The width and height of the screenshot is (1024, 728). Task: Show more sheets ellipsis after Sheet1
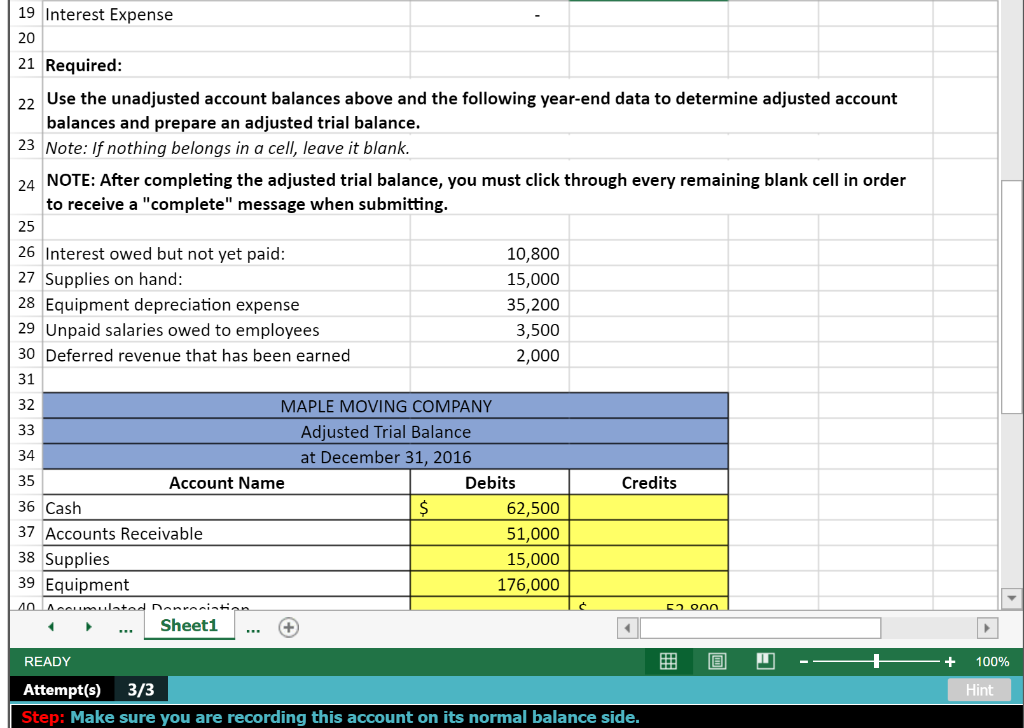[x=253, y=629]
